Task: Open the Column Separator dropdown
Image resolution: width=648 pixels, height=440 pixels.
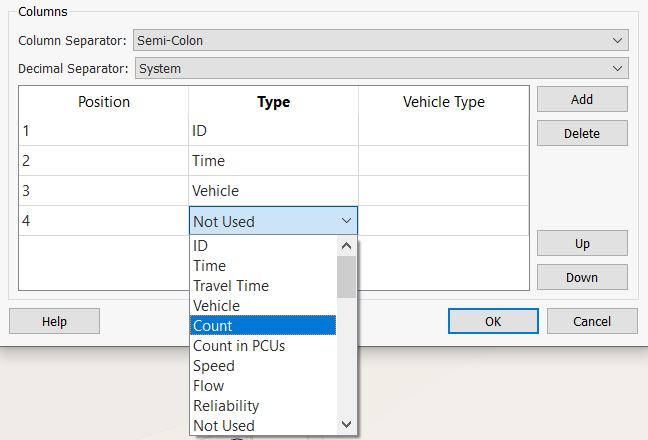Action: [x=380, y=40]
